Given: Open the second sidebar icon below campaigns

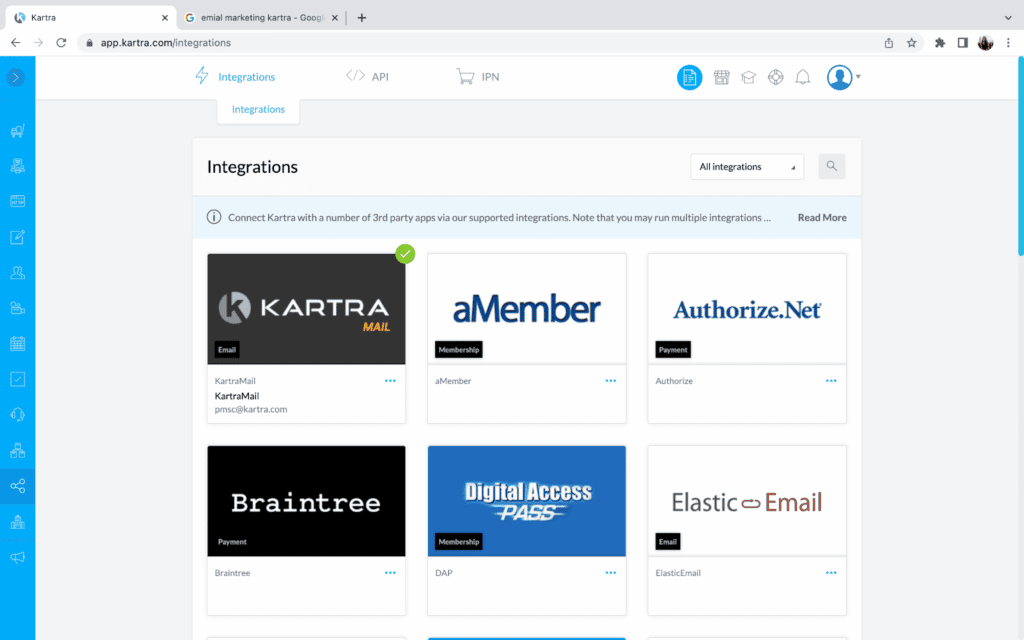Looking at the screenshot, I should (x=18, y=166).
